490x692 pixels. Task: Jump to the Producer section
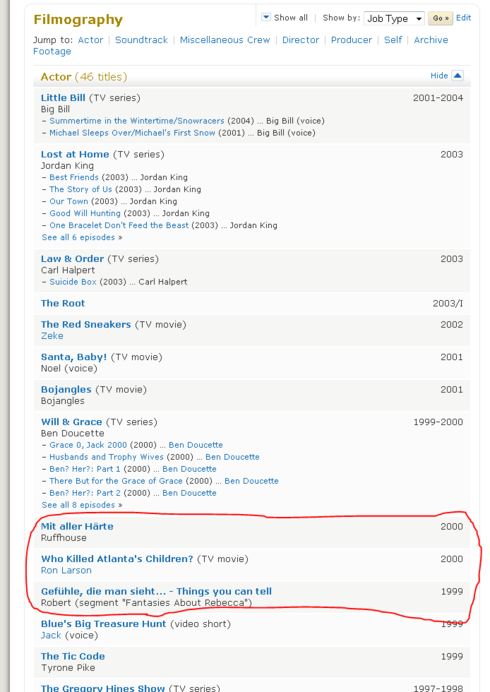351,40
